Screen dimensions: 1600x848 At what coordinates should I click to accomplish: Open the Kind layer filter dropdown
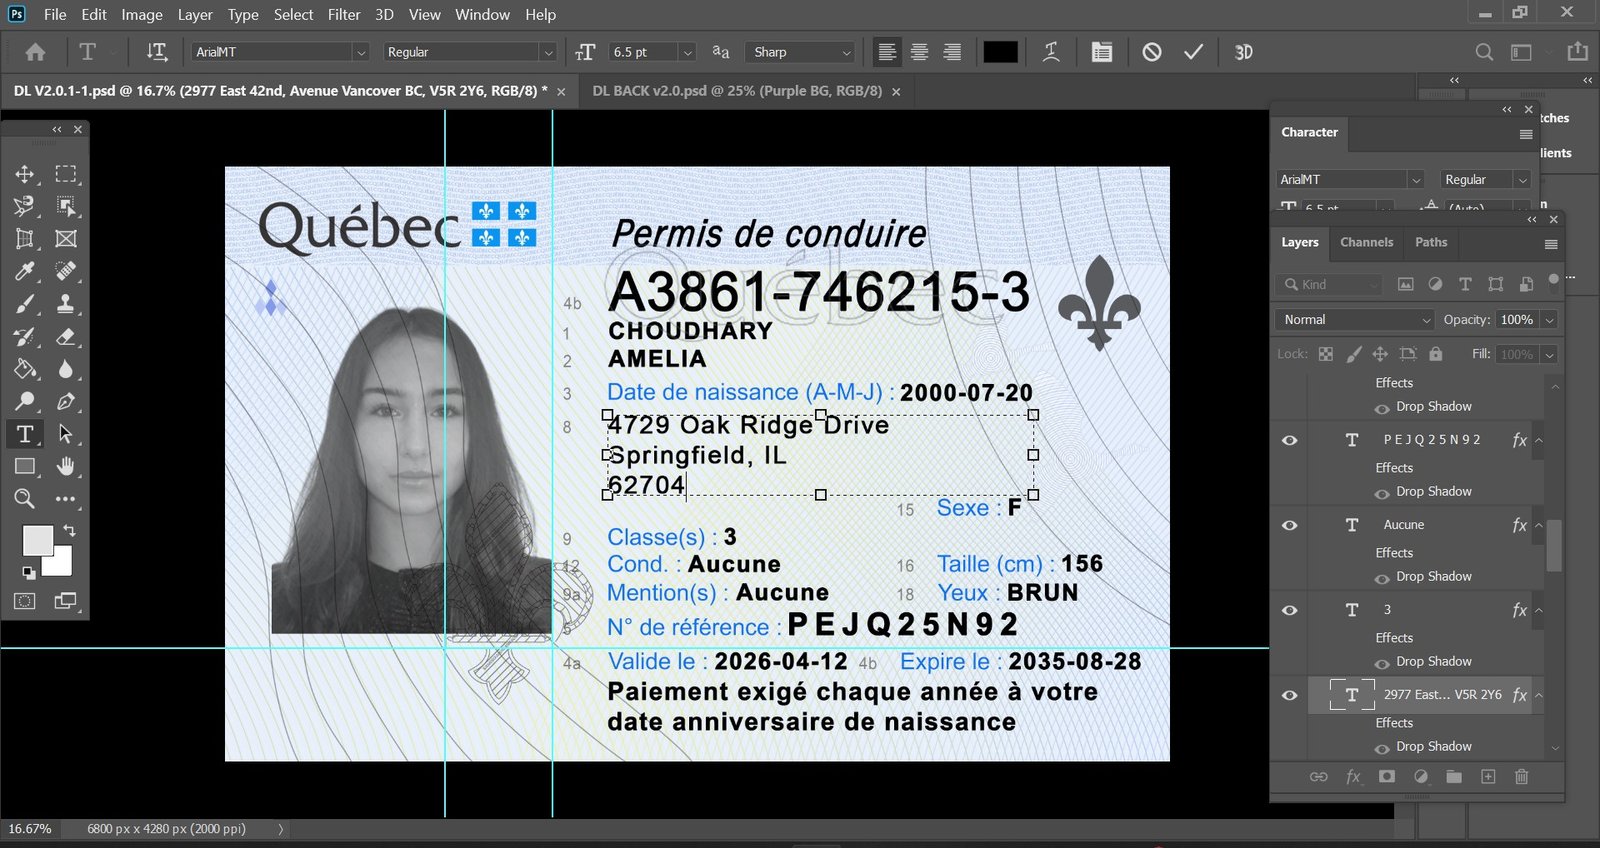click(1329, 285)
